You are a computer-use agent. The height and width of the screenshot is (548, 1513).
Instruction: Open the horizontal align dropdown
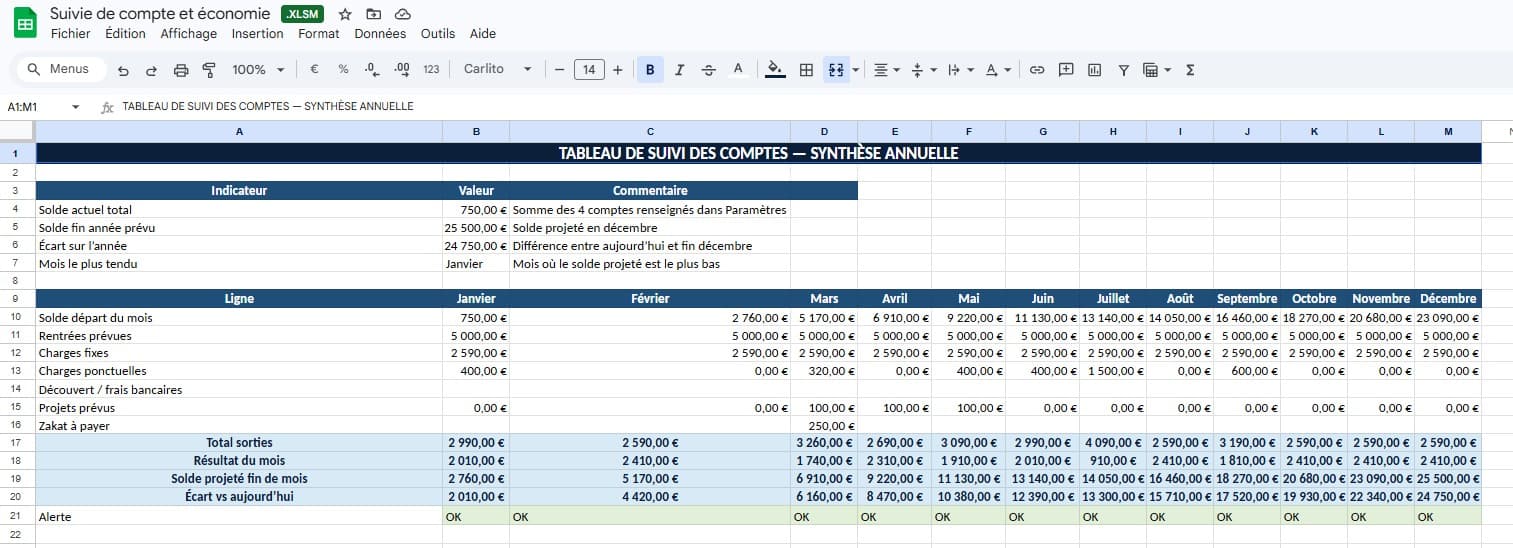click(886, 70)
